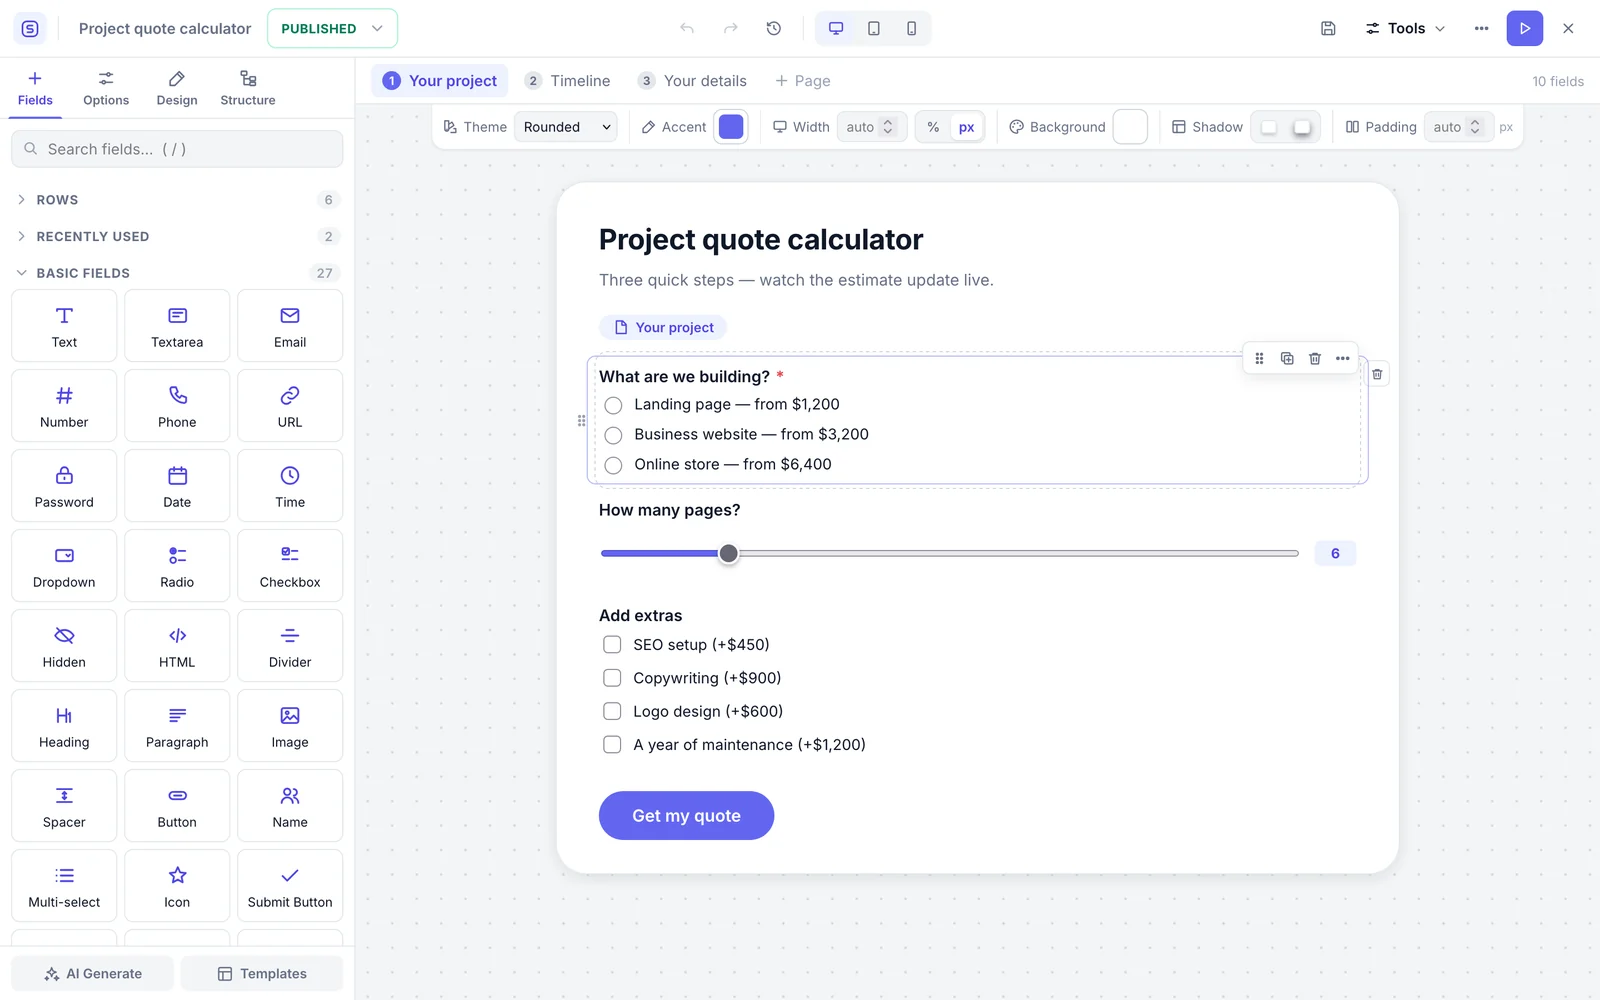Open the Tools dropdown menu
This screenshot has width=1600, height=1000.
1405,28
